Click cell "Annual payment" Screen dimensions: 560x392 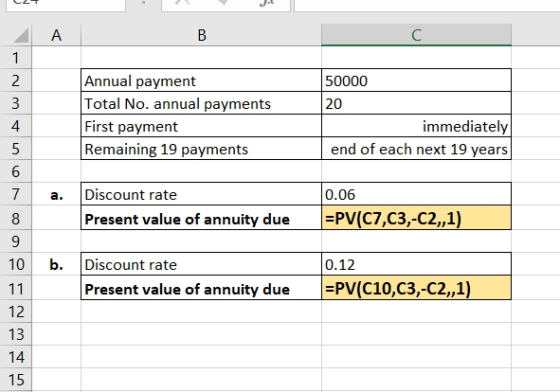coord(201,80)
